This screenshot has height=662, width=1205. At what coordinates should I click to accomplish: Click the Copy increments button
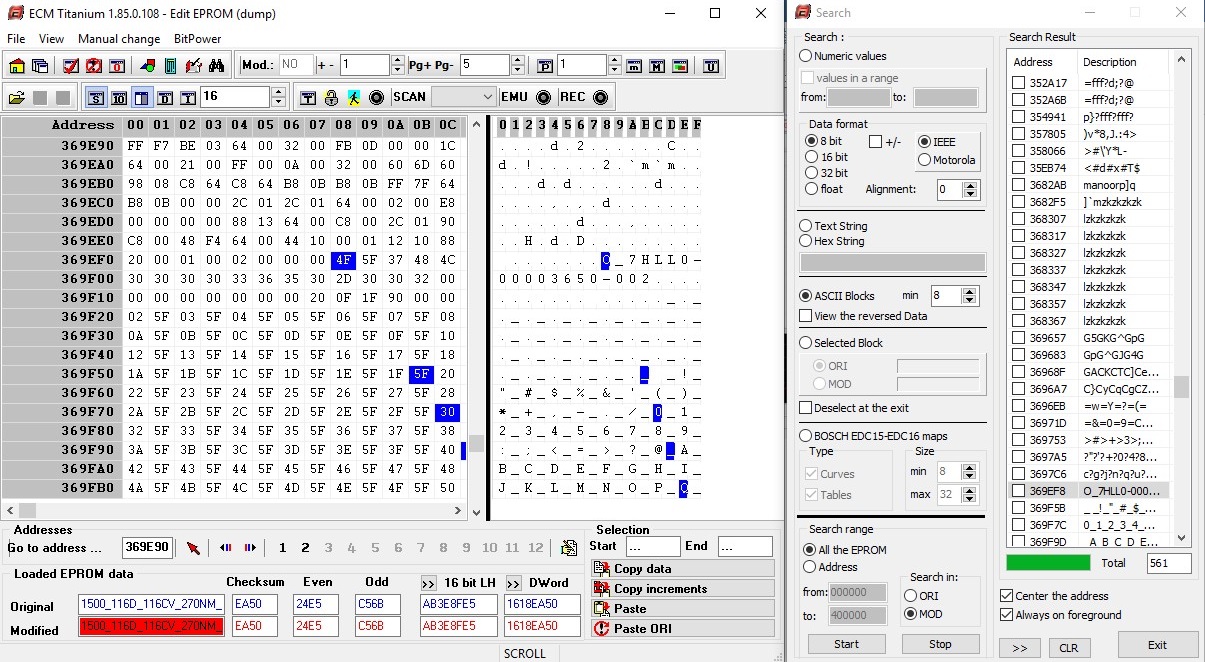[682, 588]
